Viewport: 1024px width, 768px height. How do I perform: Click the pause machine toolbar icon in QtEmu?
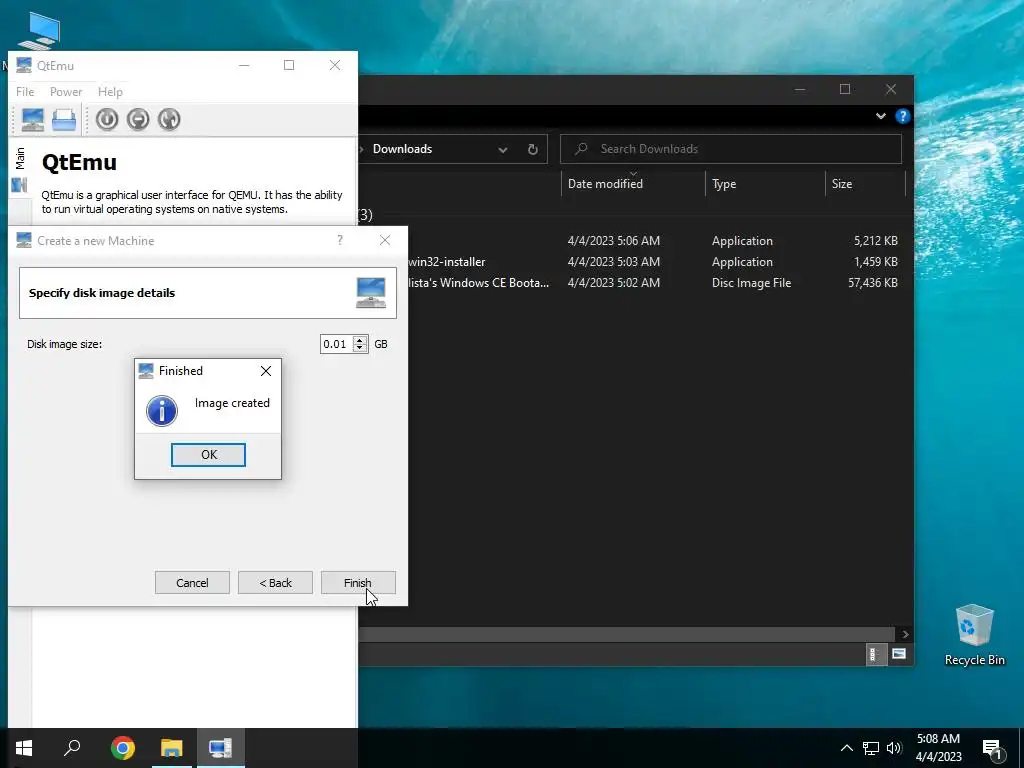[138, 120]
